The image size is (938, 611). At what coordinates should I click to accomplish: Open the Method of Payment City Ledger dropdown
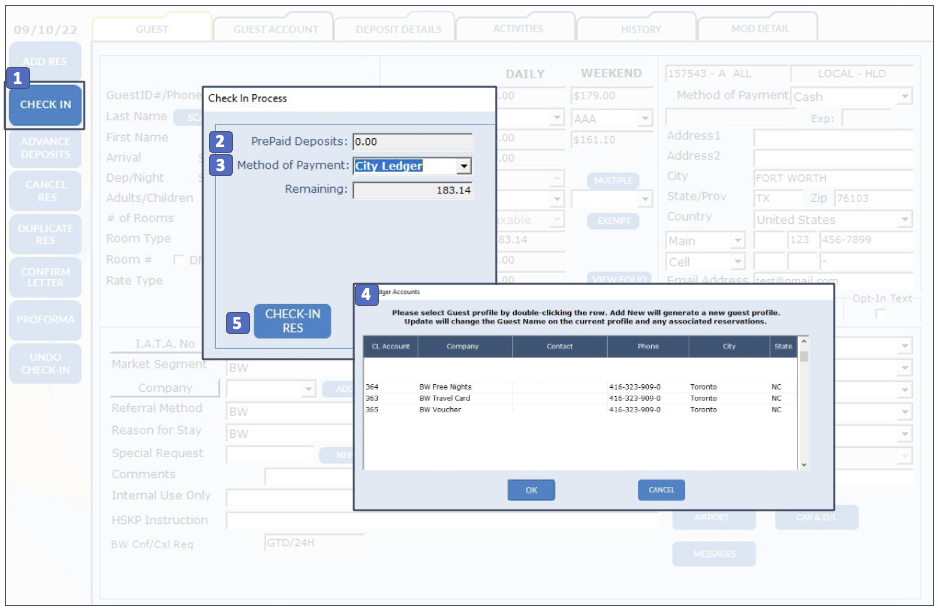click(x=463, y=166)
